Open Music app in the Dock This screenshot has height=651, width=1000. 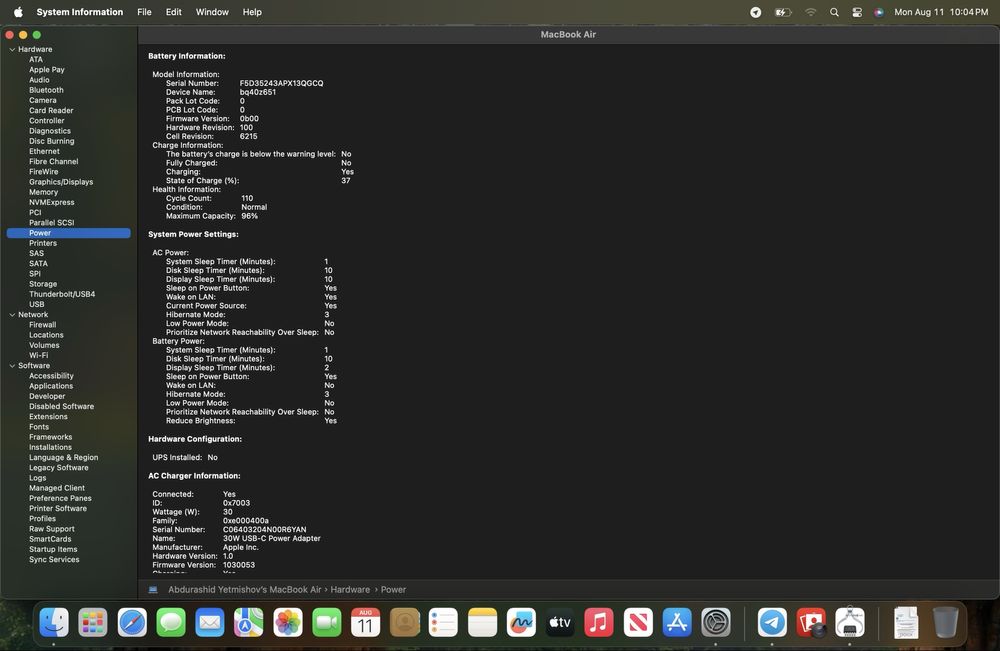point(599,622)
